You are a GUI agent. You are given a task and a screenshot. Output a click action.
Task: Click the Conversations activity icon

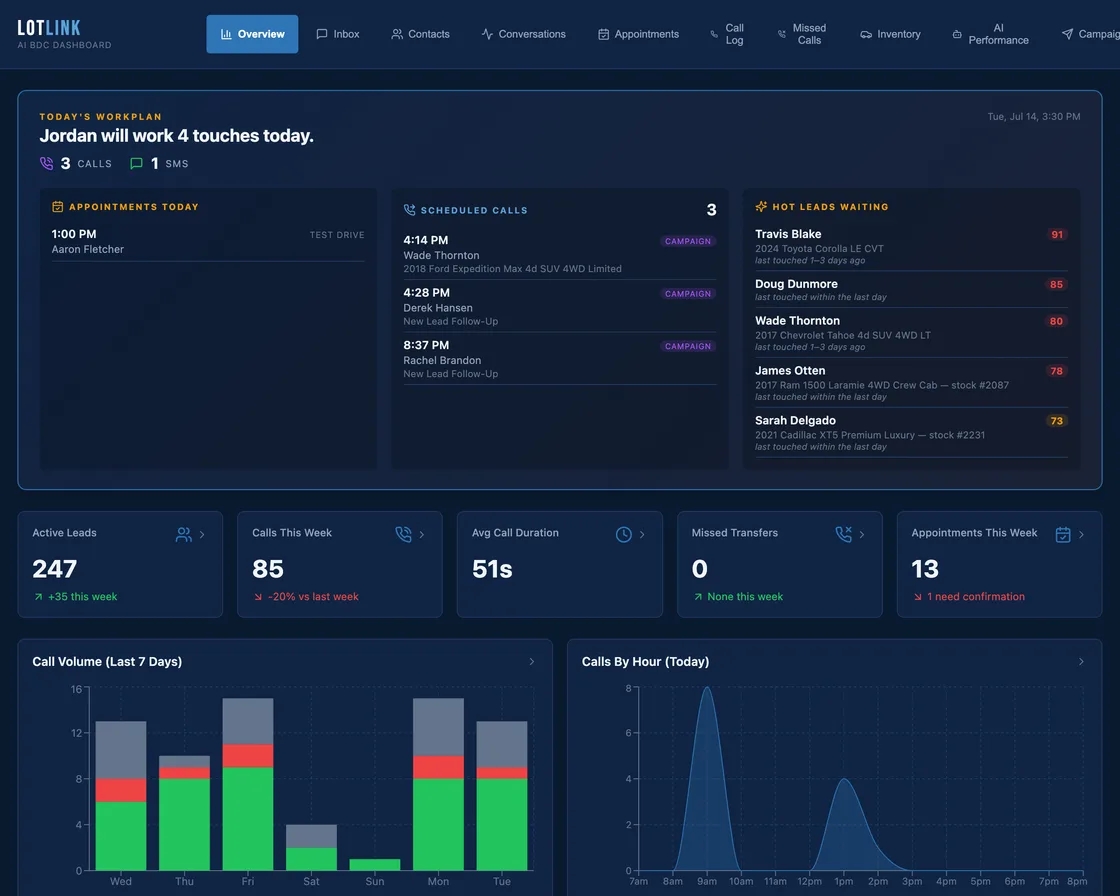pyautogui.click(x=487, y=34)
